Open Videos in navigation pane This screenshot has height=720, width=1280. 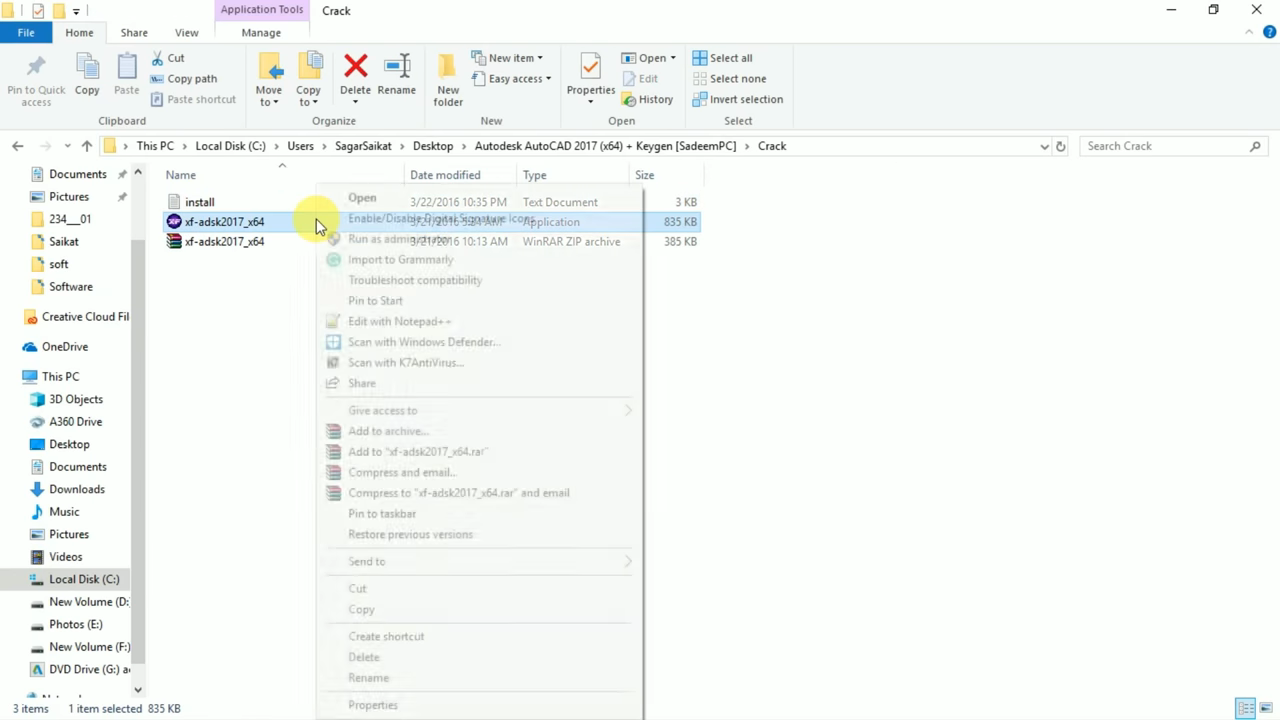tap(66, 556)
